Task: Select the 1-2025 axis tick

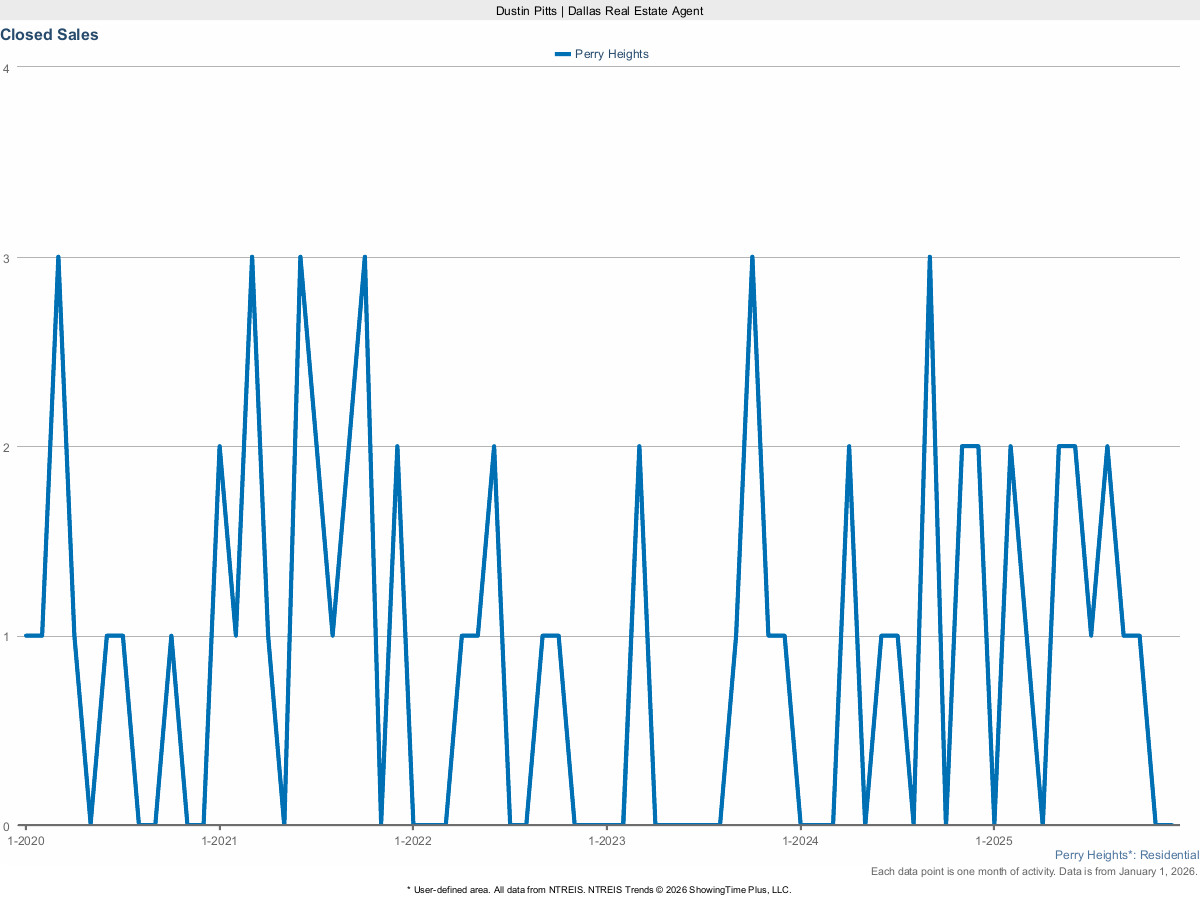Action: tap(993, 830)
